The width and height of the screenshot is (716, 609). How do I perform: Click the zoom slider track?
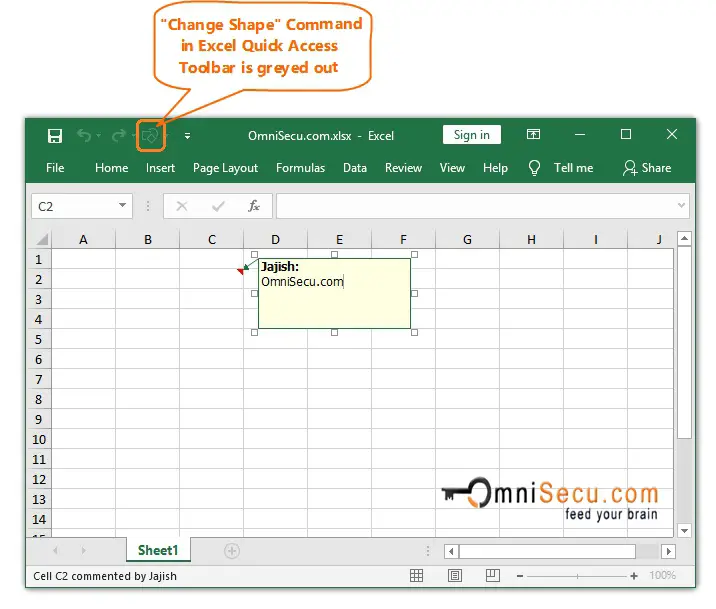coord(577,576)
